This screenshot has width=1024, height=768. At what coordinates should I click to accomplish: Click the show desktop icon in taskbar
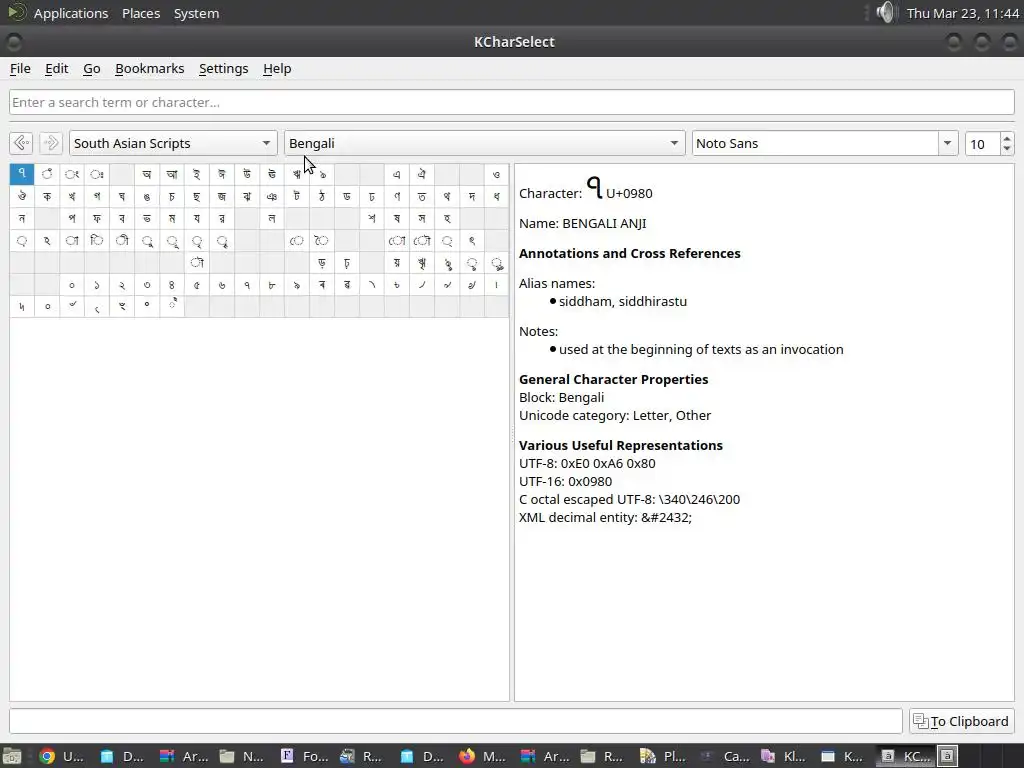[12, 756]
